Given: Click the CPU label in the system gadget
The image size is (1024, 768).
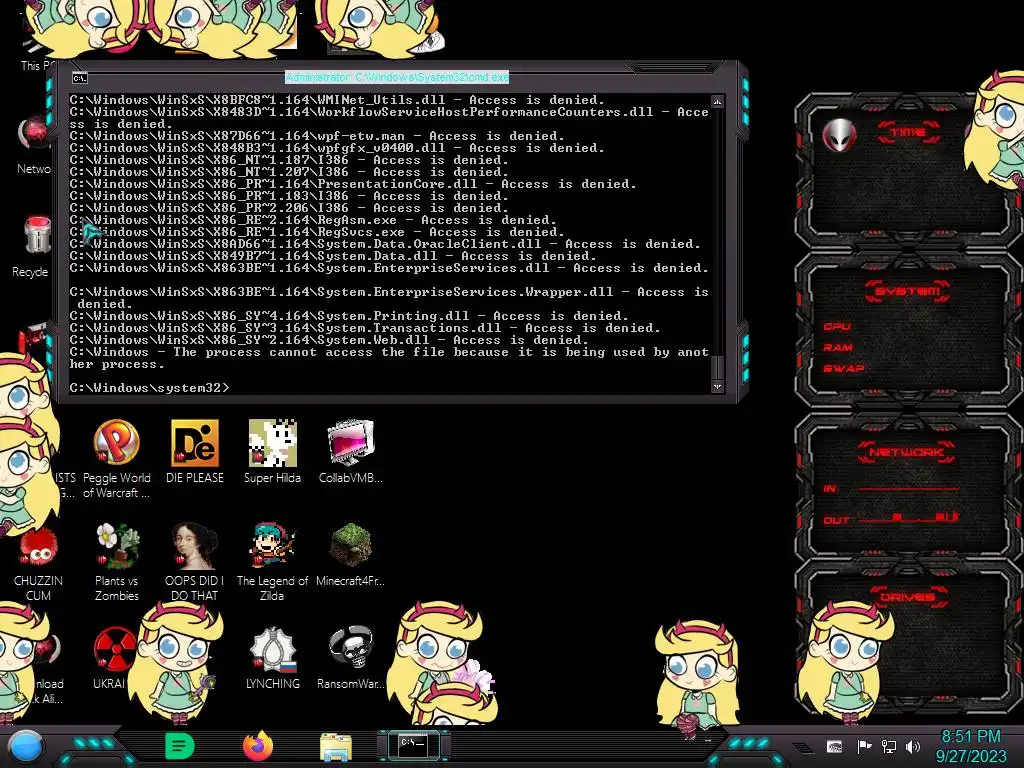Looking at the screenshot, I should pyautogui.click(x=837, y=327).
